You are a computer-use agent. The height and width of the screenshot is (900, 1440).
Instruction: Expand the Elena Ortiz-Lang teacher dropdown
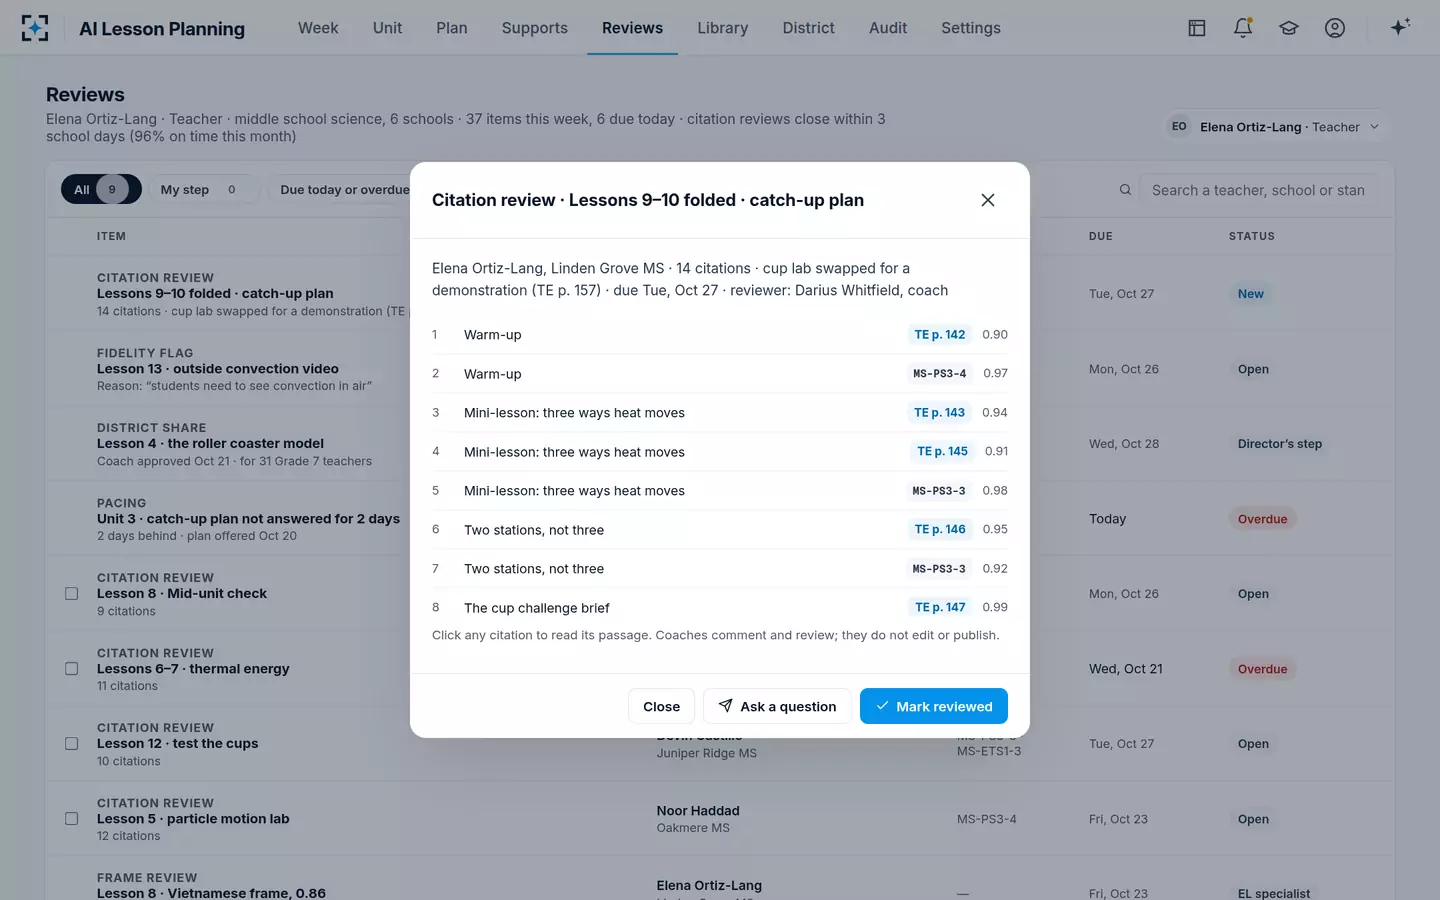[x=1275, y=127]
